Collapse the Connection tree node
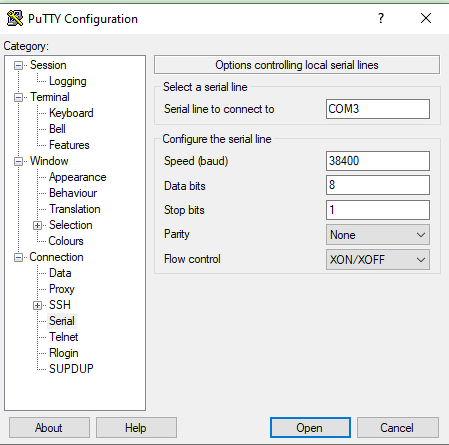Screen dimensions: 449x445 click(x=18, y=257)
